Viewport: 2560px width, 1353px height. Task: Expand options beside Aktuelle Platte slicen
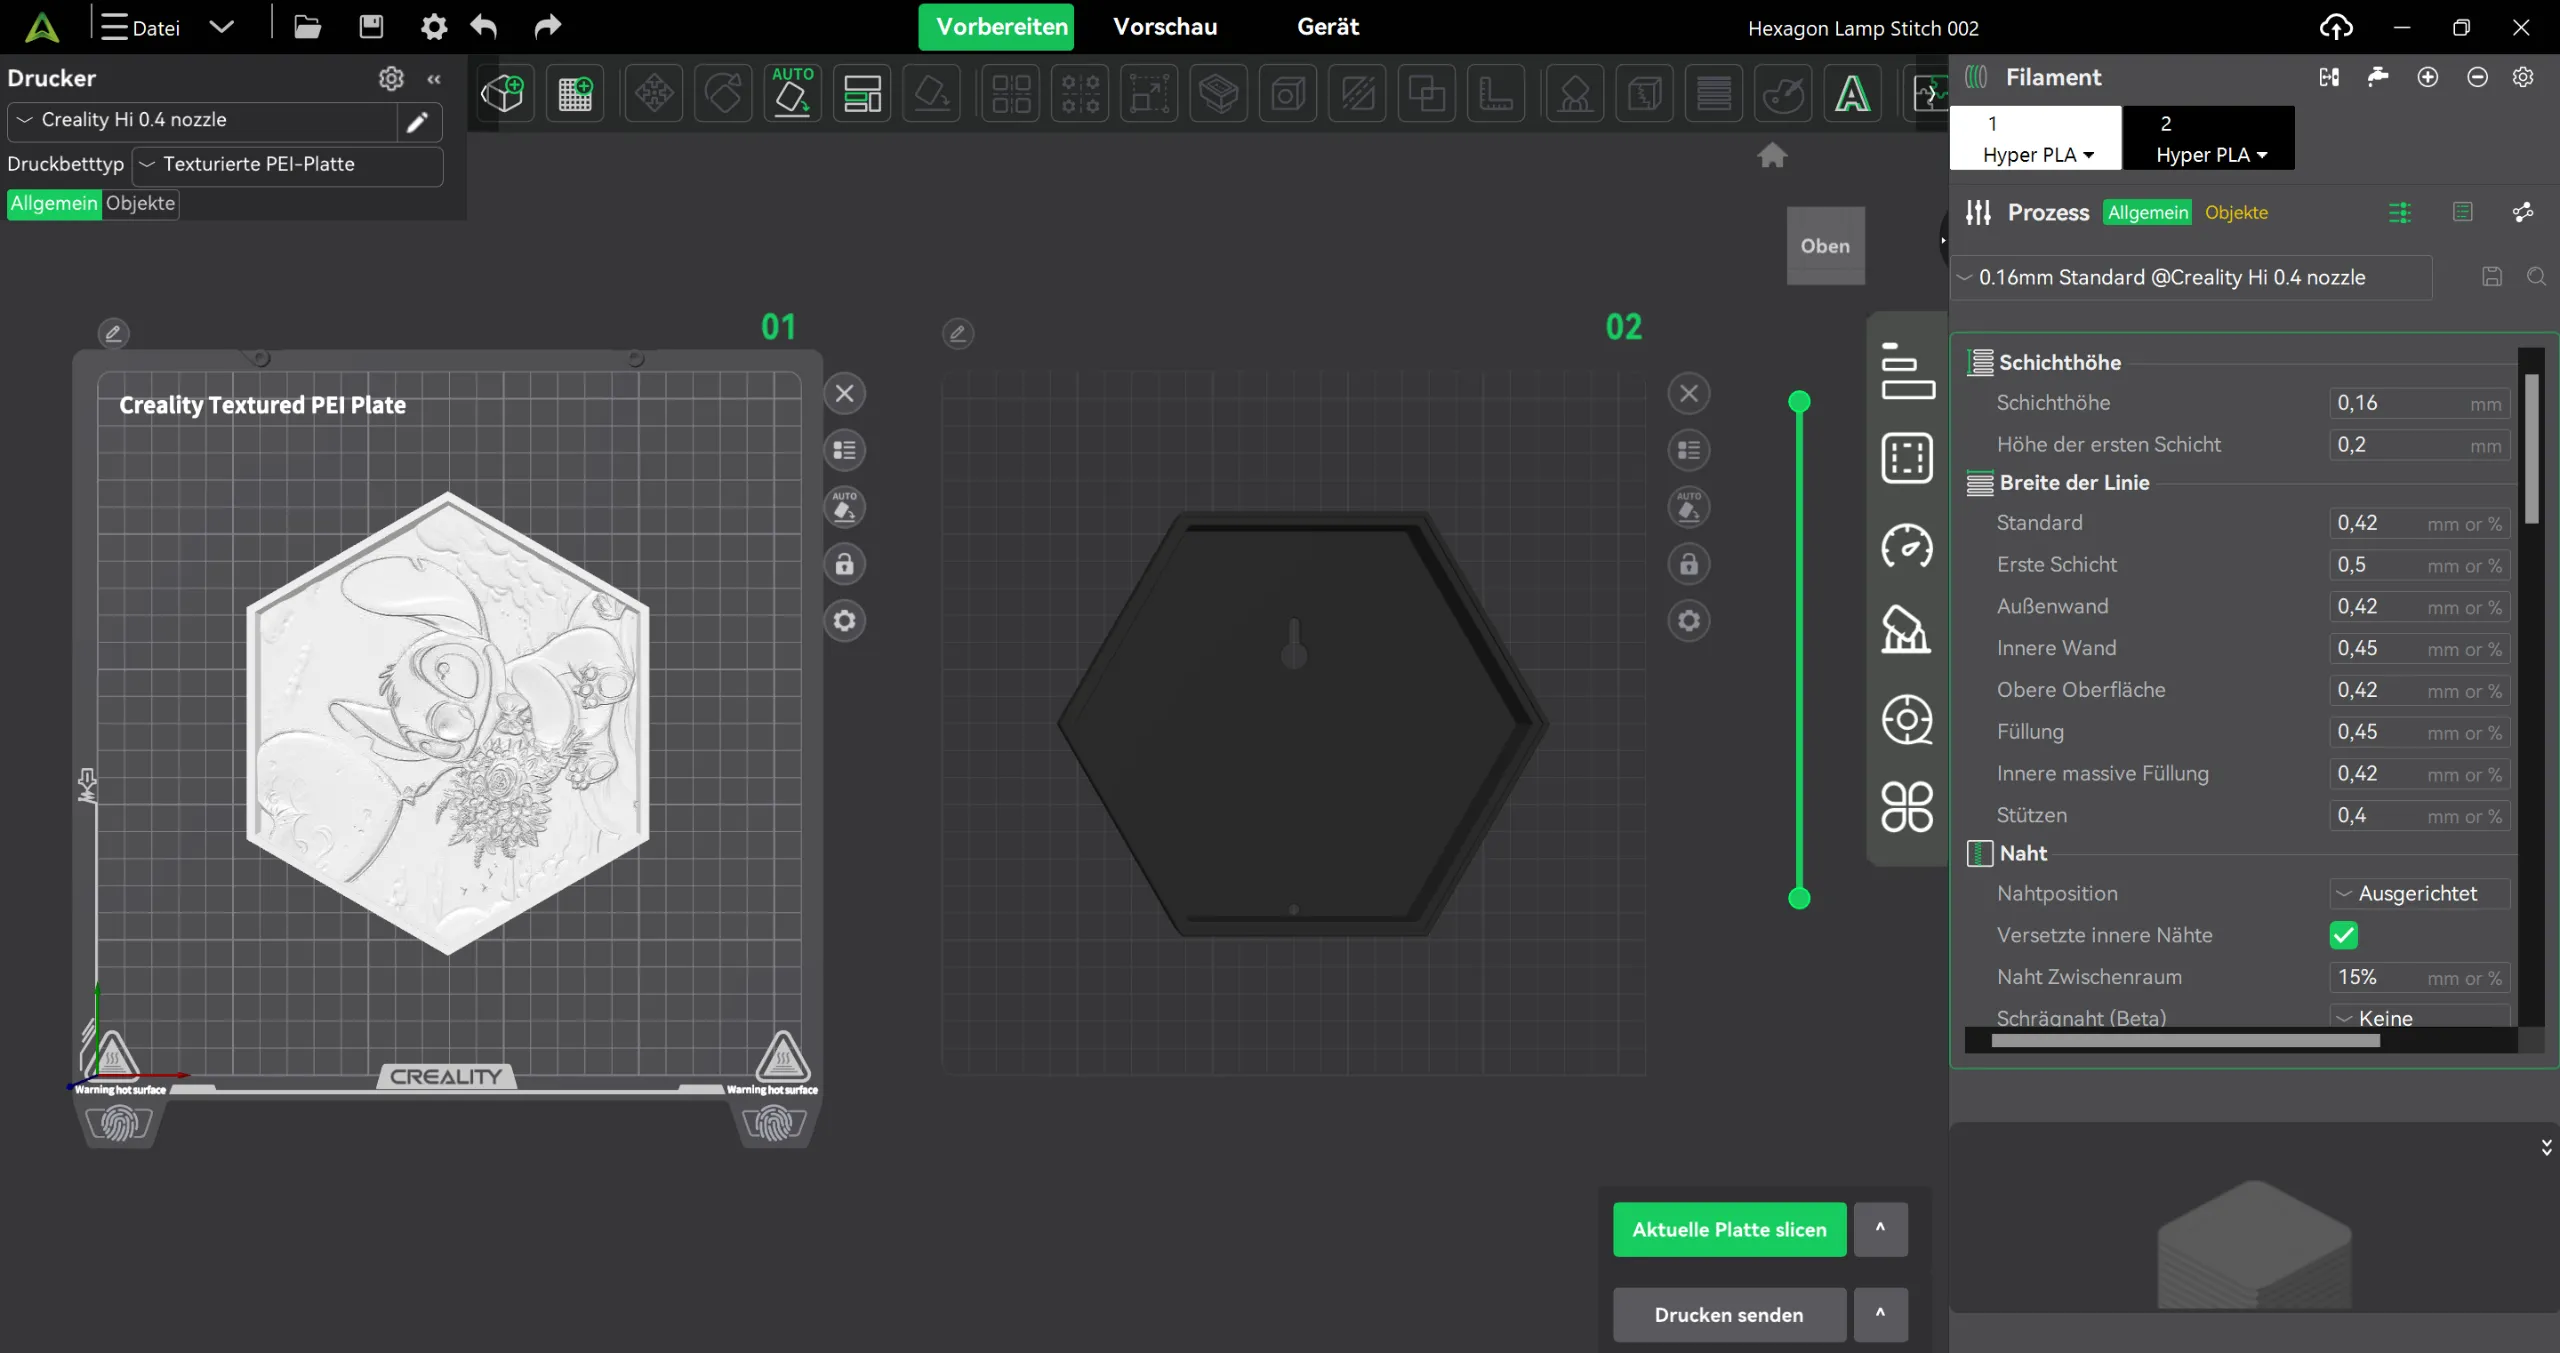(x=1880, y=1229)
